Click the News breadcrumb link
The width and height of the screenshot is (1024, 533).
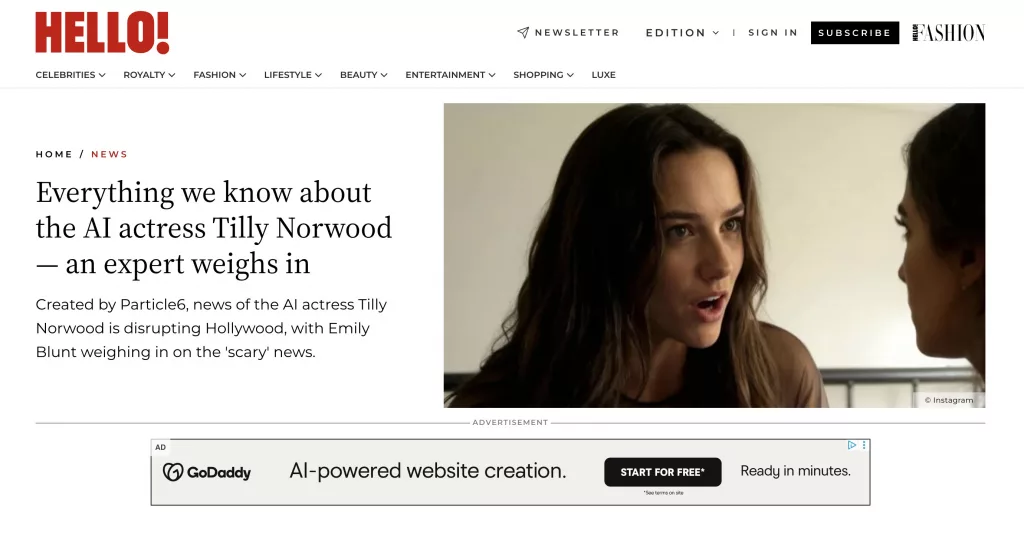tap(109, 155)
